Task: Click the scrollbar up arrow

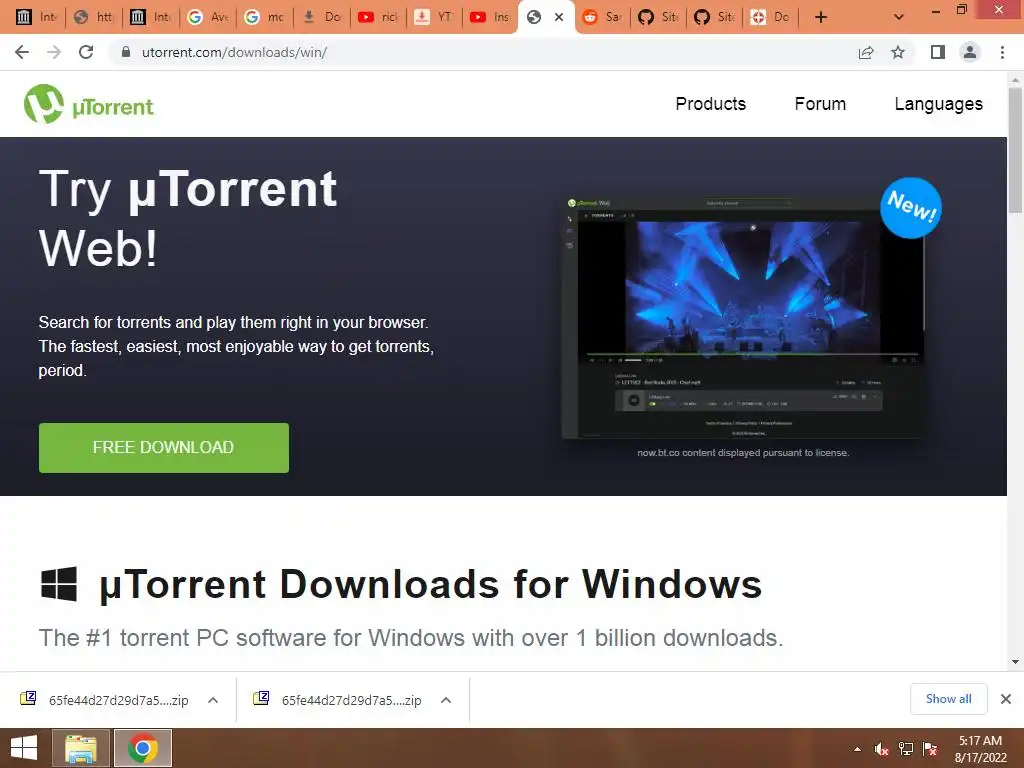Action: coord(1016,80)
